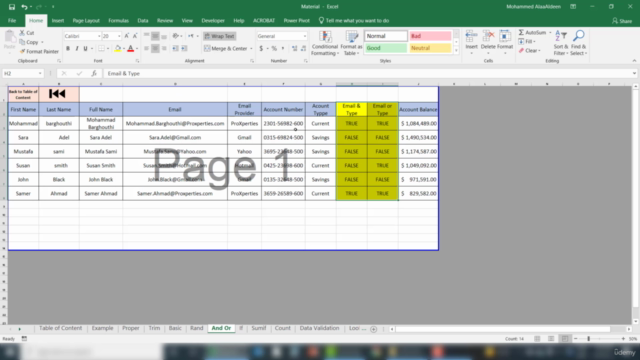The width and height of the screenshot is (640, 360).
Task: Click the Comma Style icon
Action: 283,49
